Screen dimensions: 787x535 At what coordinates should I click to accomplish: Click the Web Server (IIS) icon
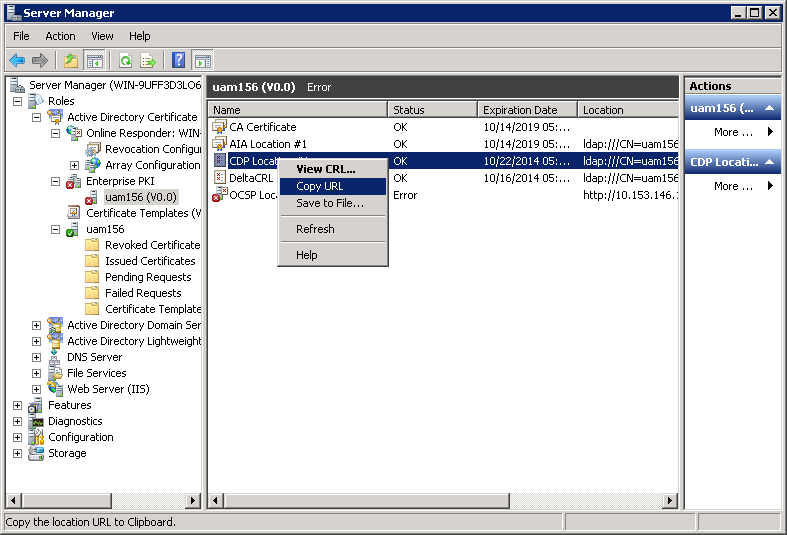pos(55,389)
